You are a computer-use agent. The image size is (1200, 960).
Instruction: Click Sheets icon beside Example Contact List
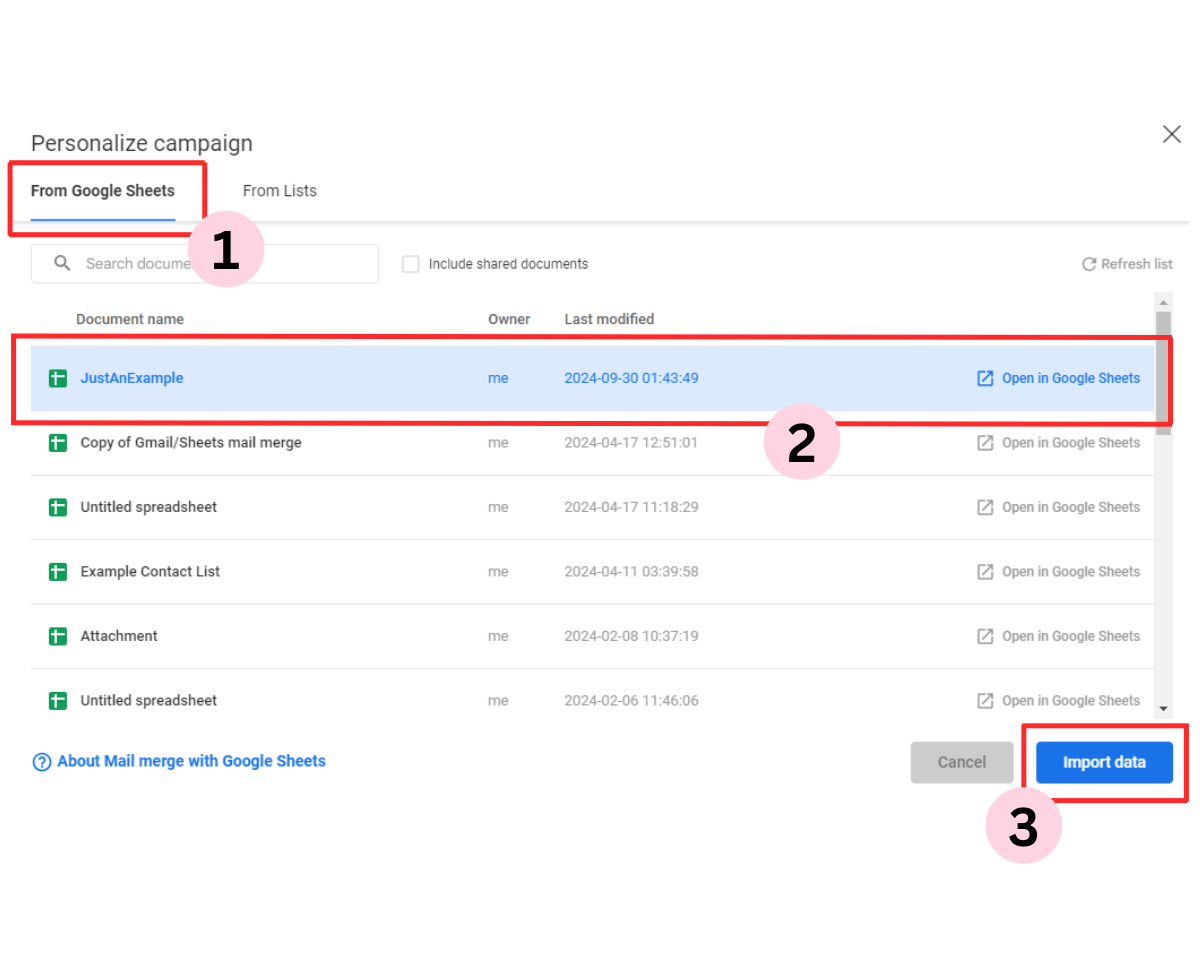[58, 571]
